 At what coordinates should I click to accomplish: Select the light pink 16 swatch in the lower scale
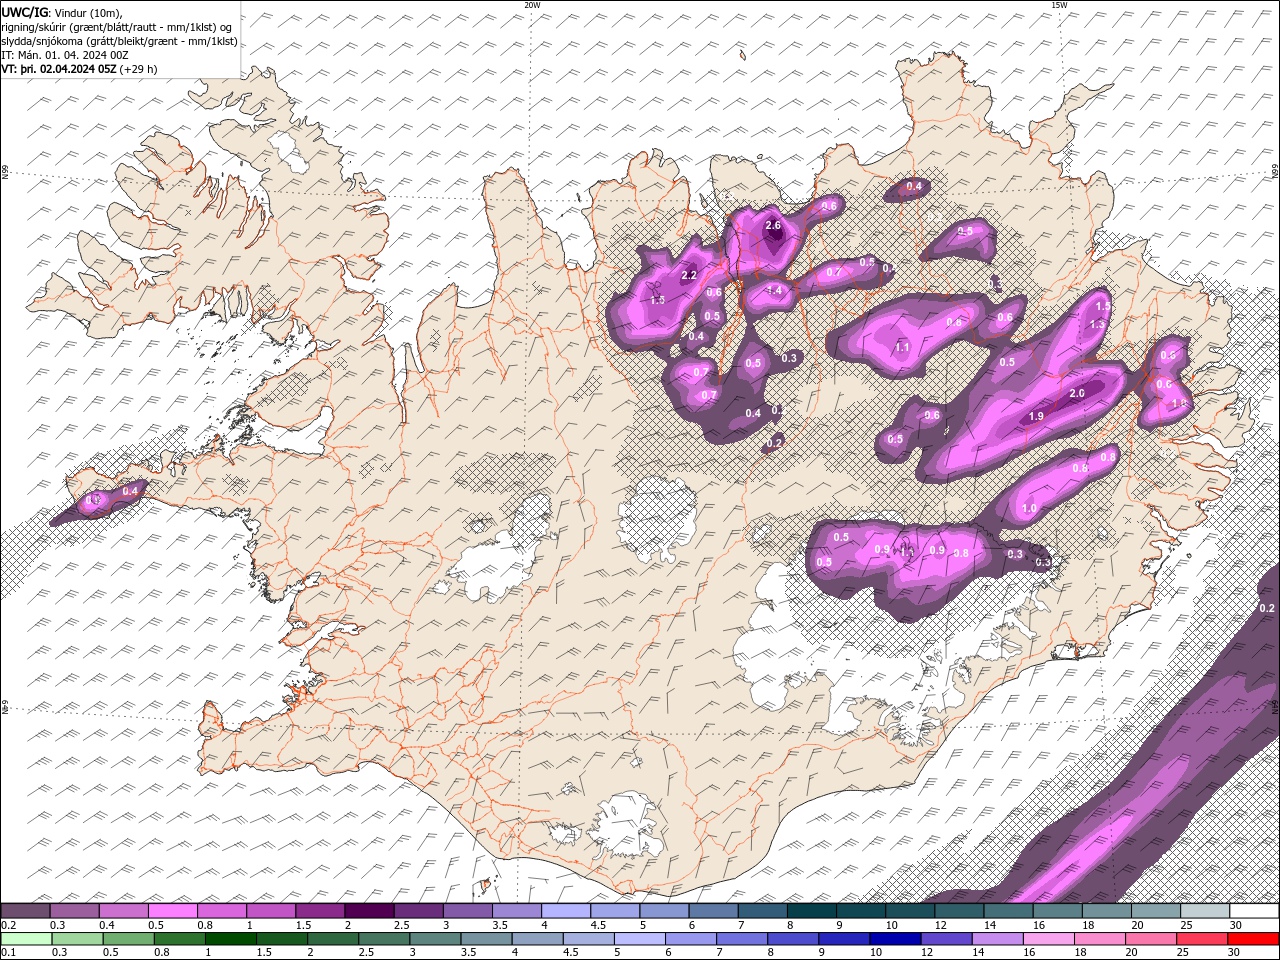click(x=1048, y=939)
